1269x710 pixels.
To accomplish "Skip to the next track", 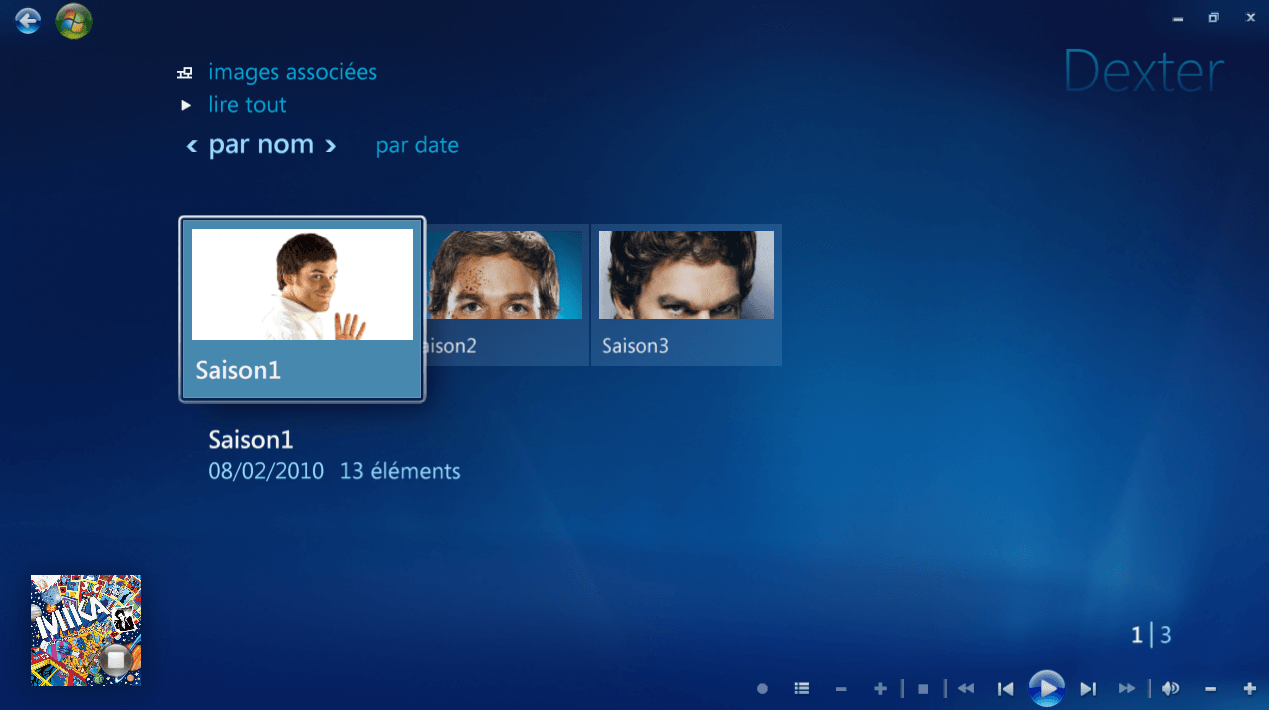I will 1088,689.
